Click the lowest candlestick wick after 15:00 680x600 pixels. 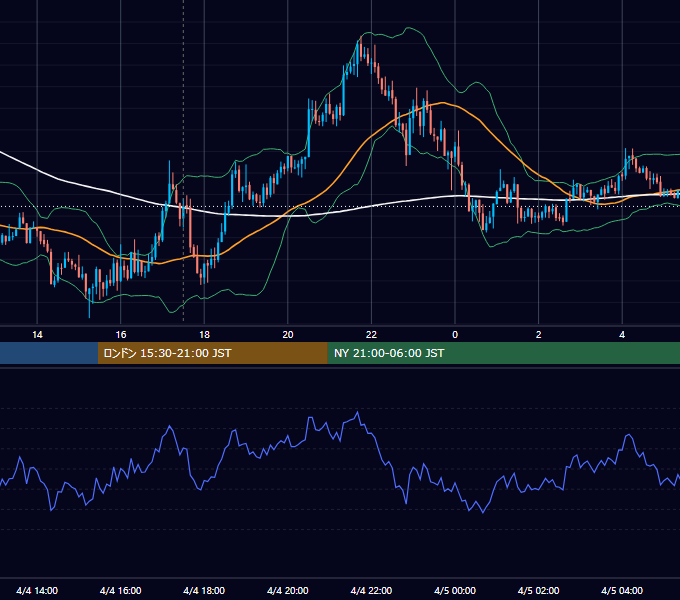(x=90, y=302)
